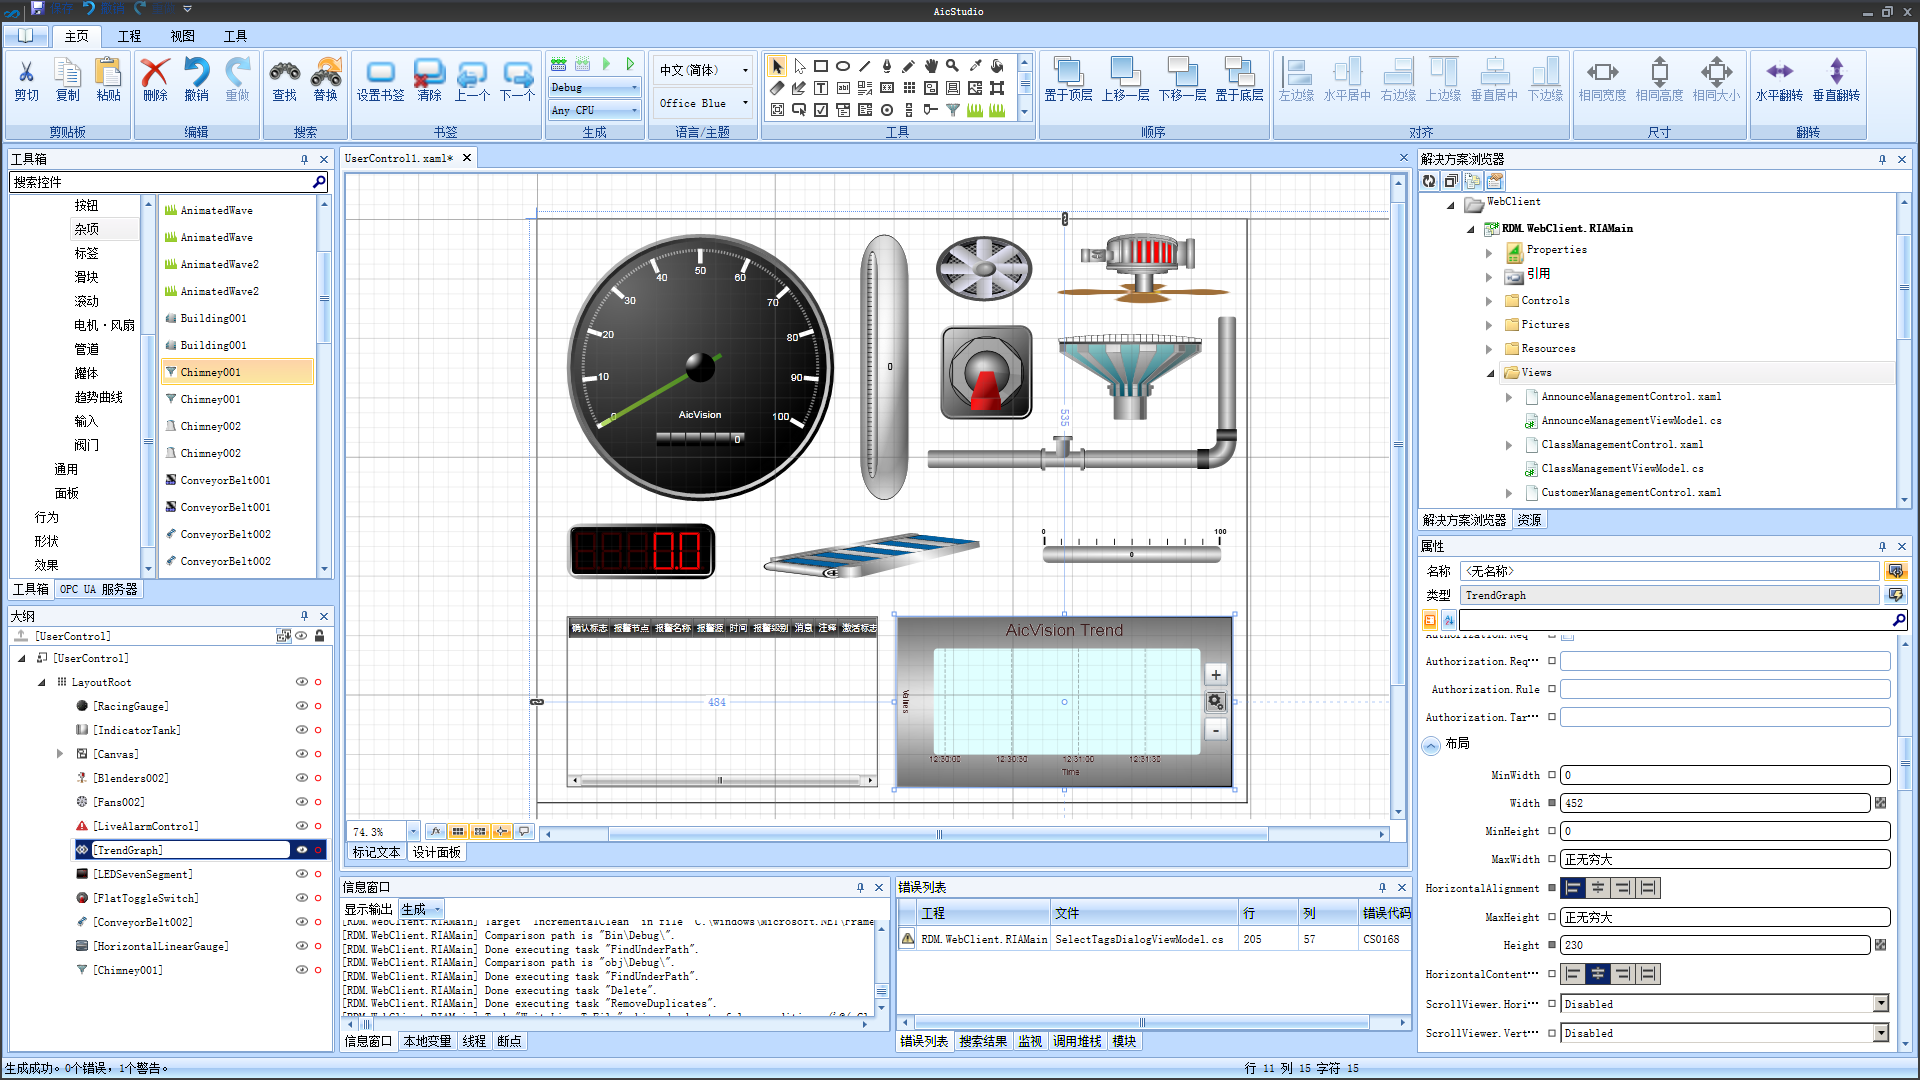This screenshot has height=1080, width=1920.
Task: Toggle visibility of [LEDSevenSegment]
Action: tap(301, 874)
